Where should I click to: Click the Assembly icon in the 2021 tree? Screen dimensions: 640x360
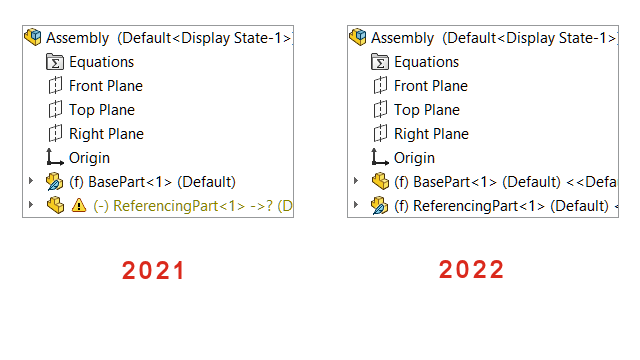(x=33, y=37)
